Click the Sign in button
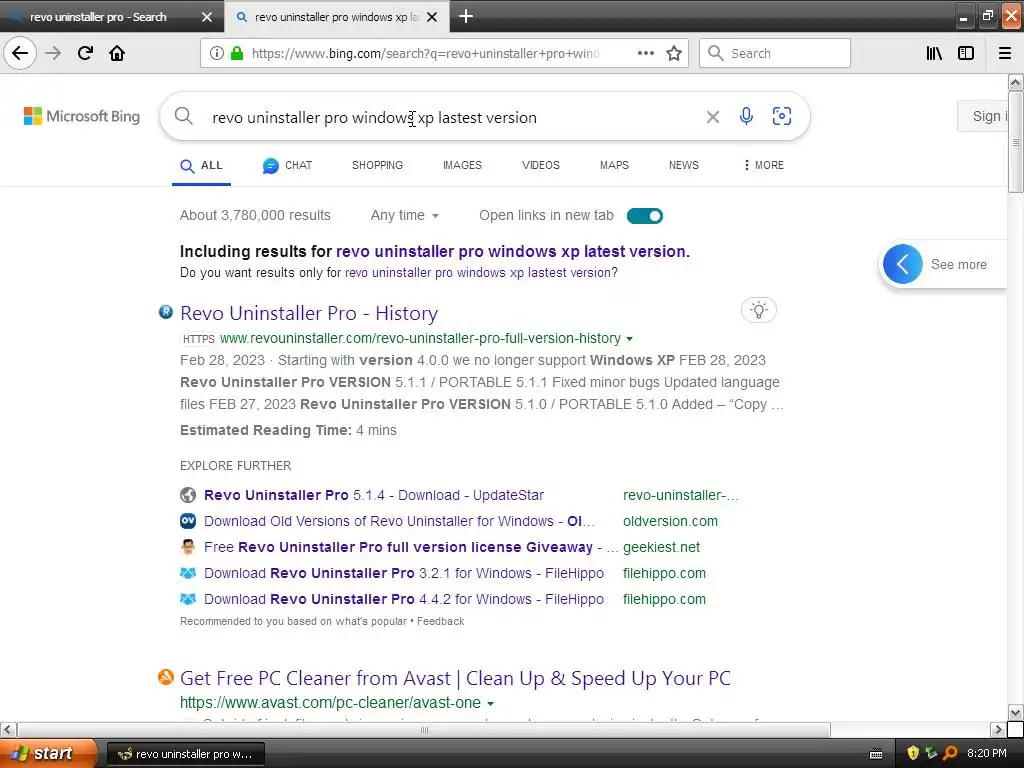 (x=983, y=116)
